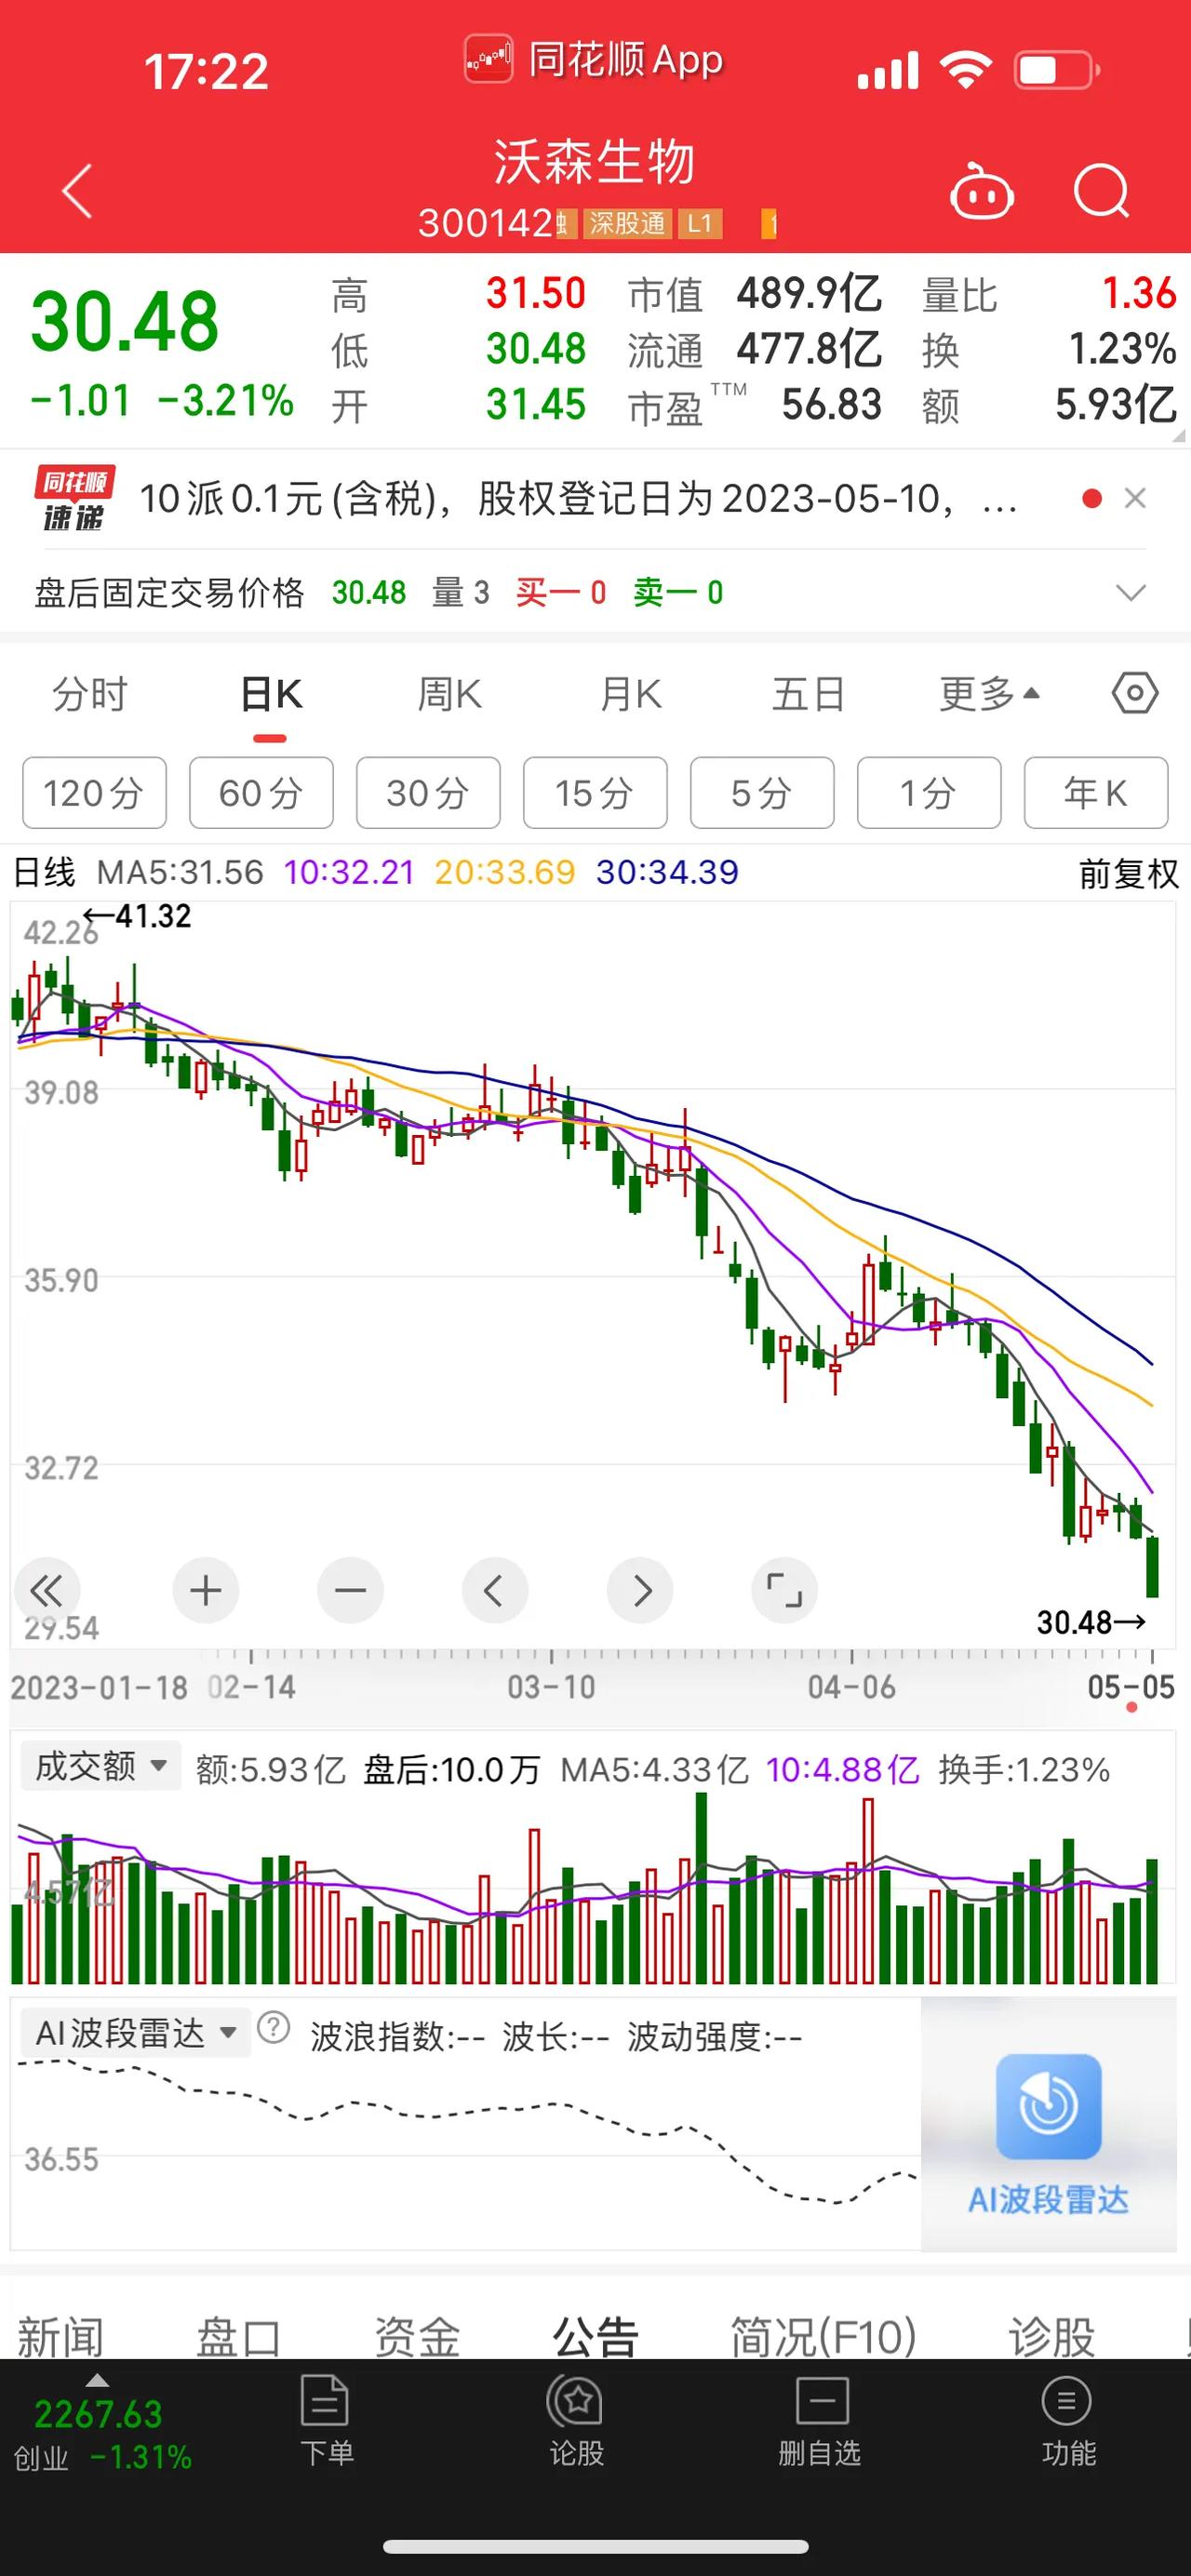Tap 市值 489.9亿 value
Image resolution: width=1191 pixels, height=2576 pixels.
click(809, 294)
